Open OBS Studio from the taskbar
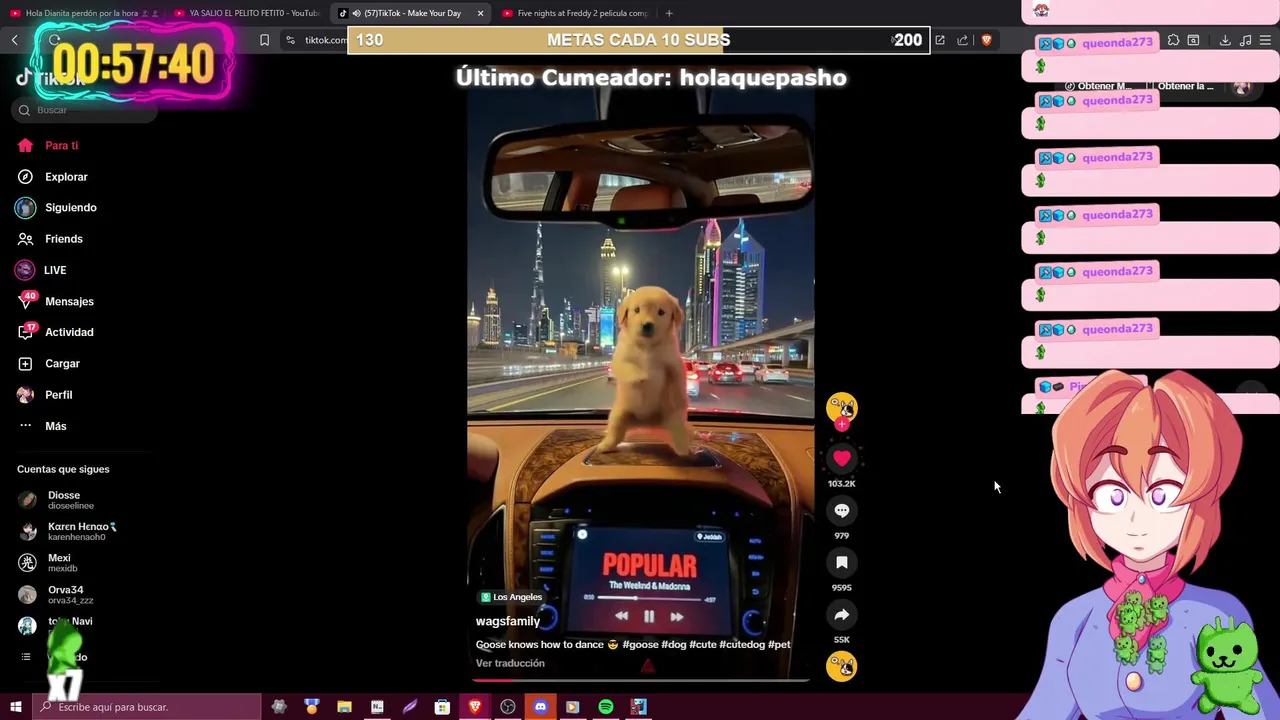 pos(508,707)
